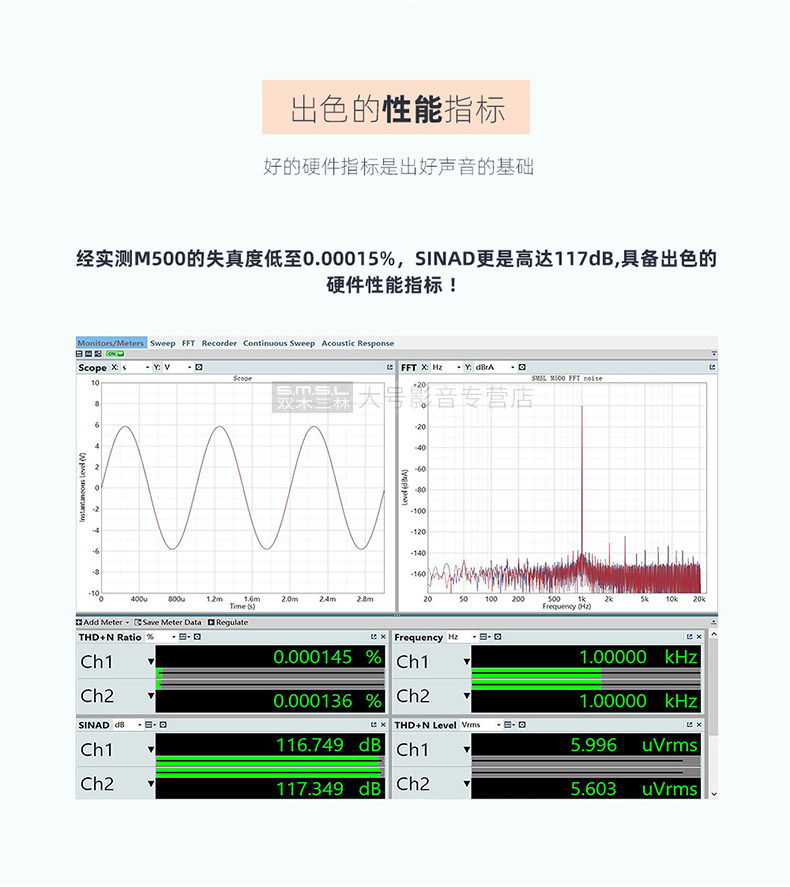Open the Scope settings icon
790x887 pixels.
[x=199, y=367]
